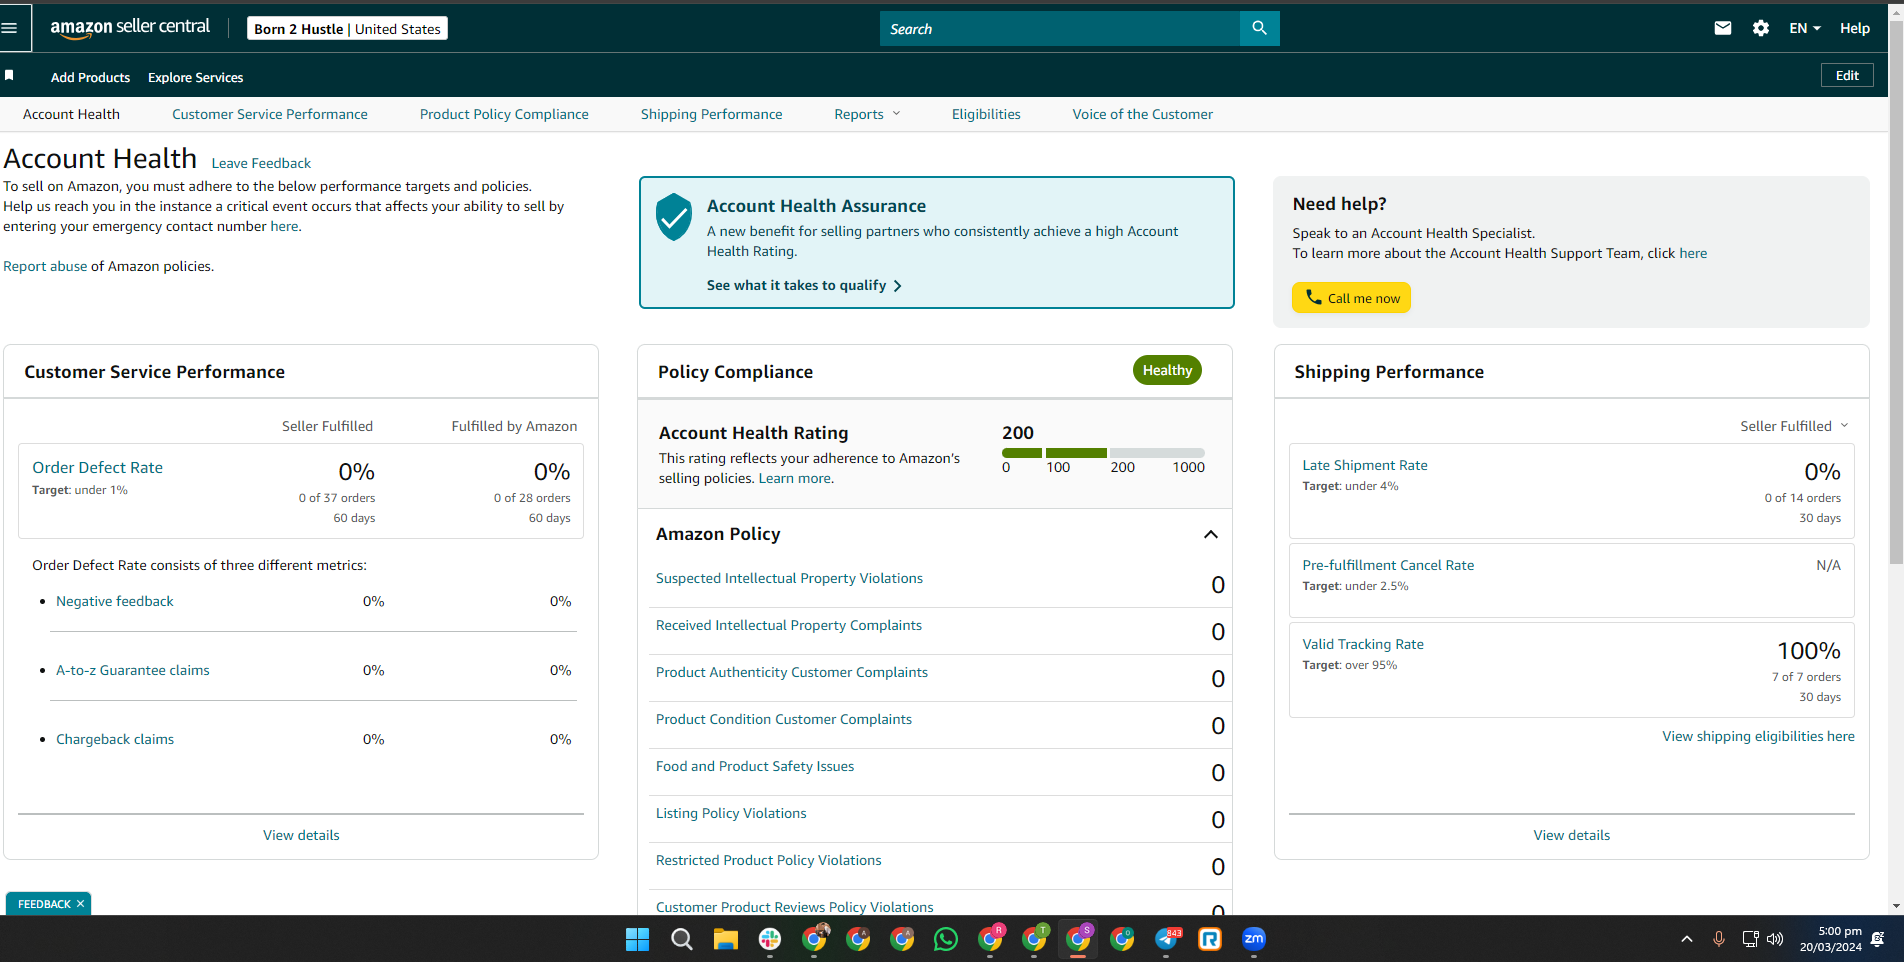Close the FEEDBACK tab with its X
This screenshot has width=1904, height=962.
coord(81,904)
